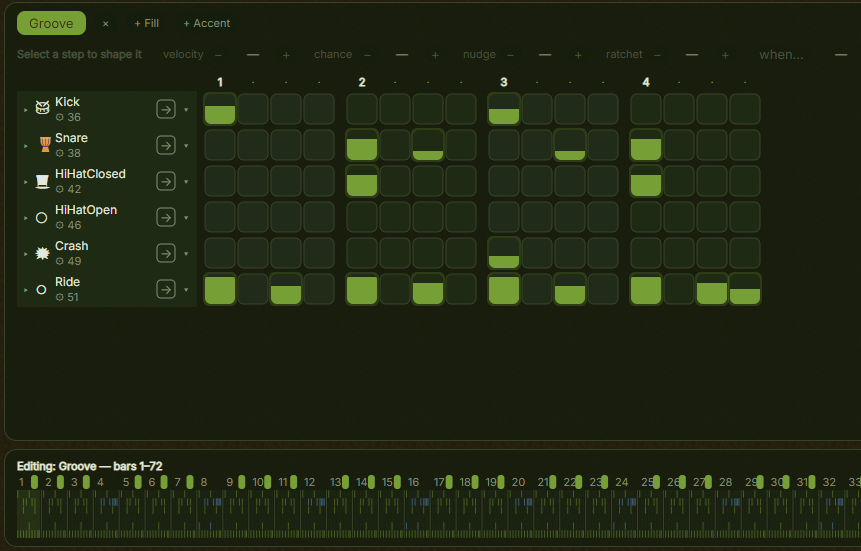Toggle Ride step on beat 1
Viewport: 861px width, 551px height.
pos(220,289)
